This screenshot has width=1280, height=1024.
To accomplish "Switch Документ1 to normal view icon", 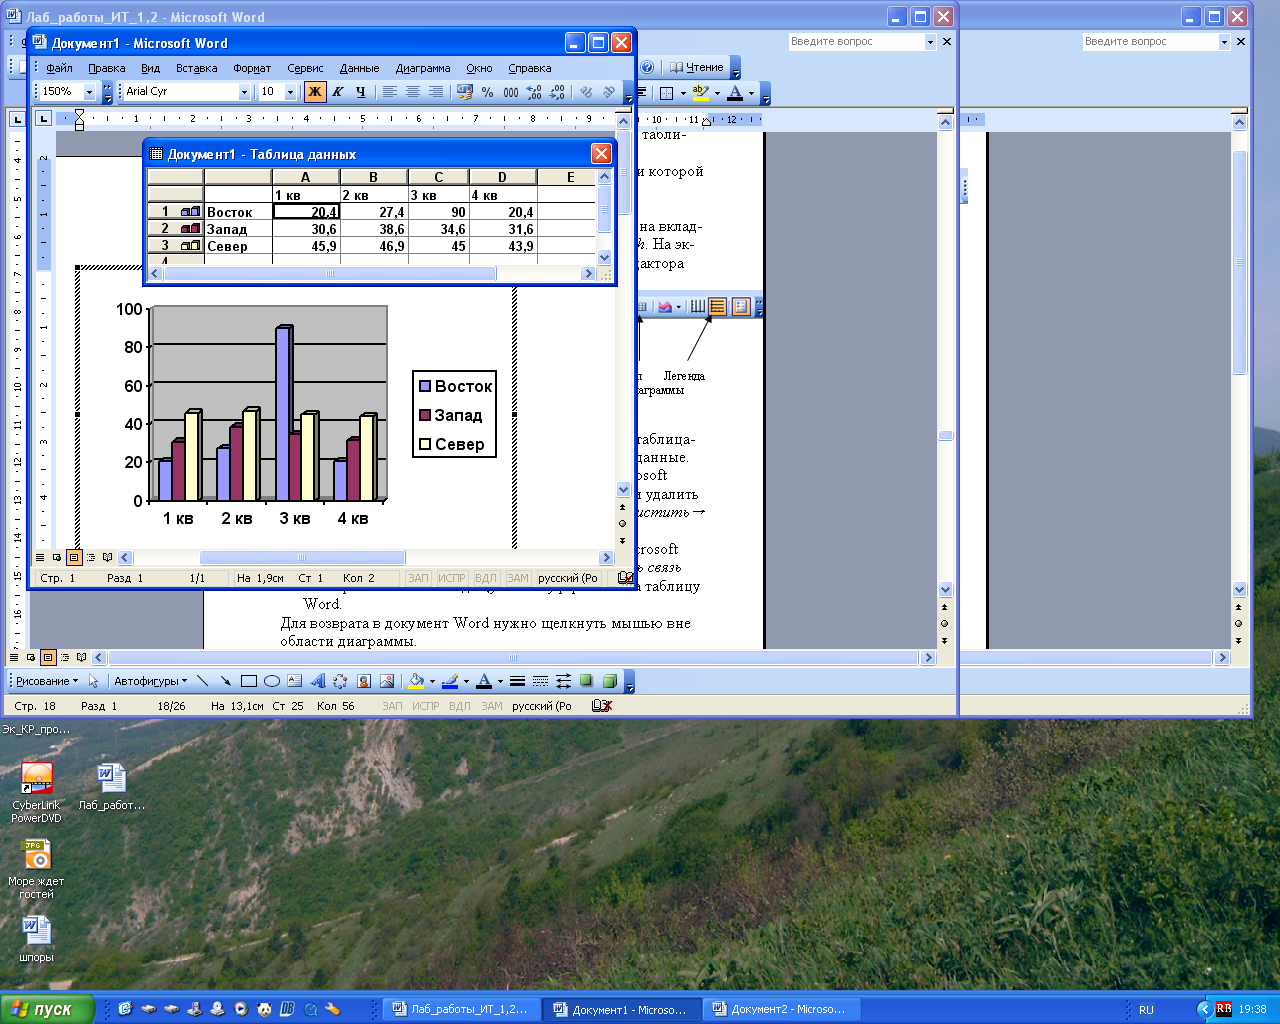I will pyautogui.click(x=40, y=558).
